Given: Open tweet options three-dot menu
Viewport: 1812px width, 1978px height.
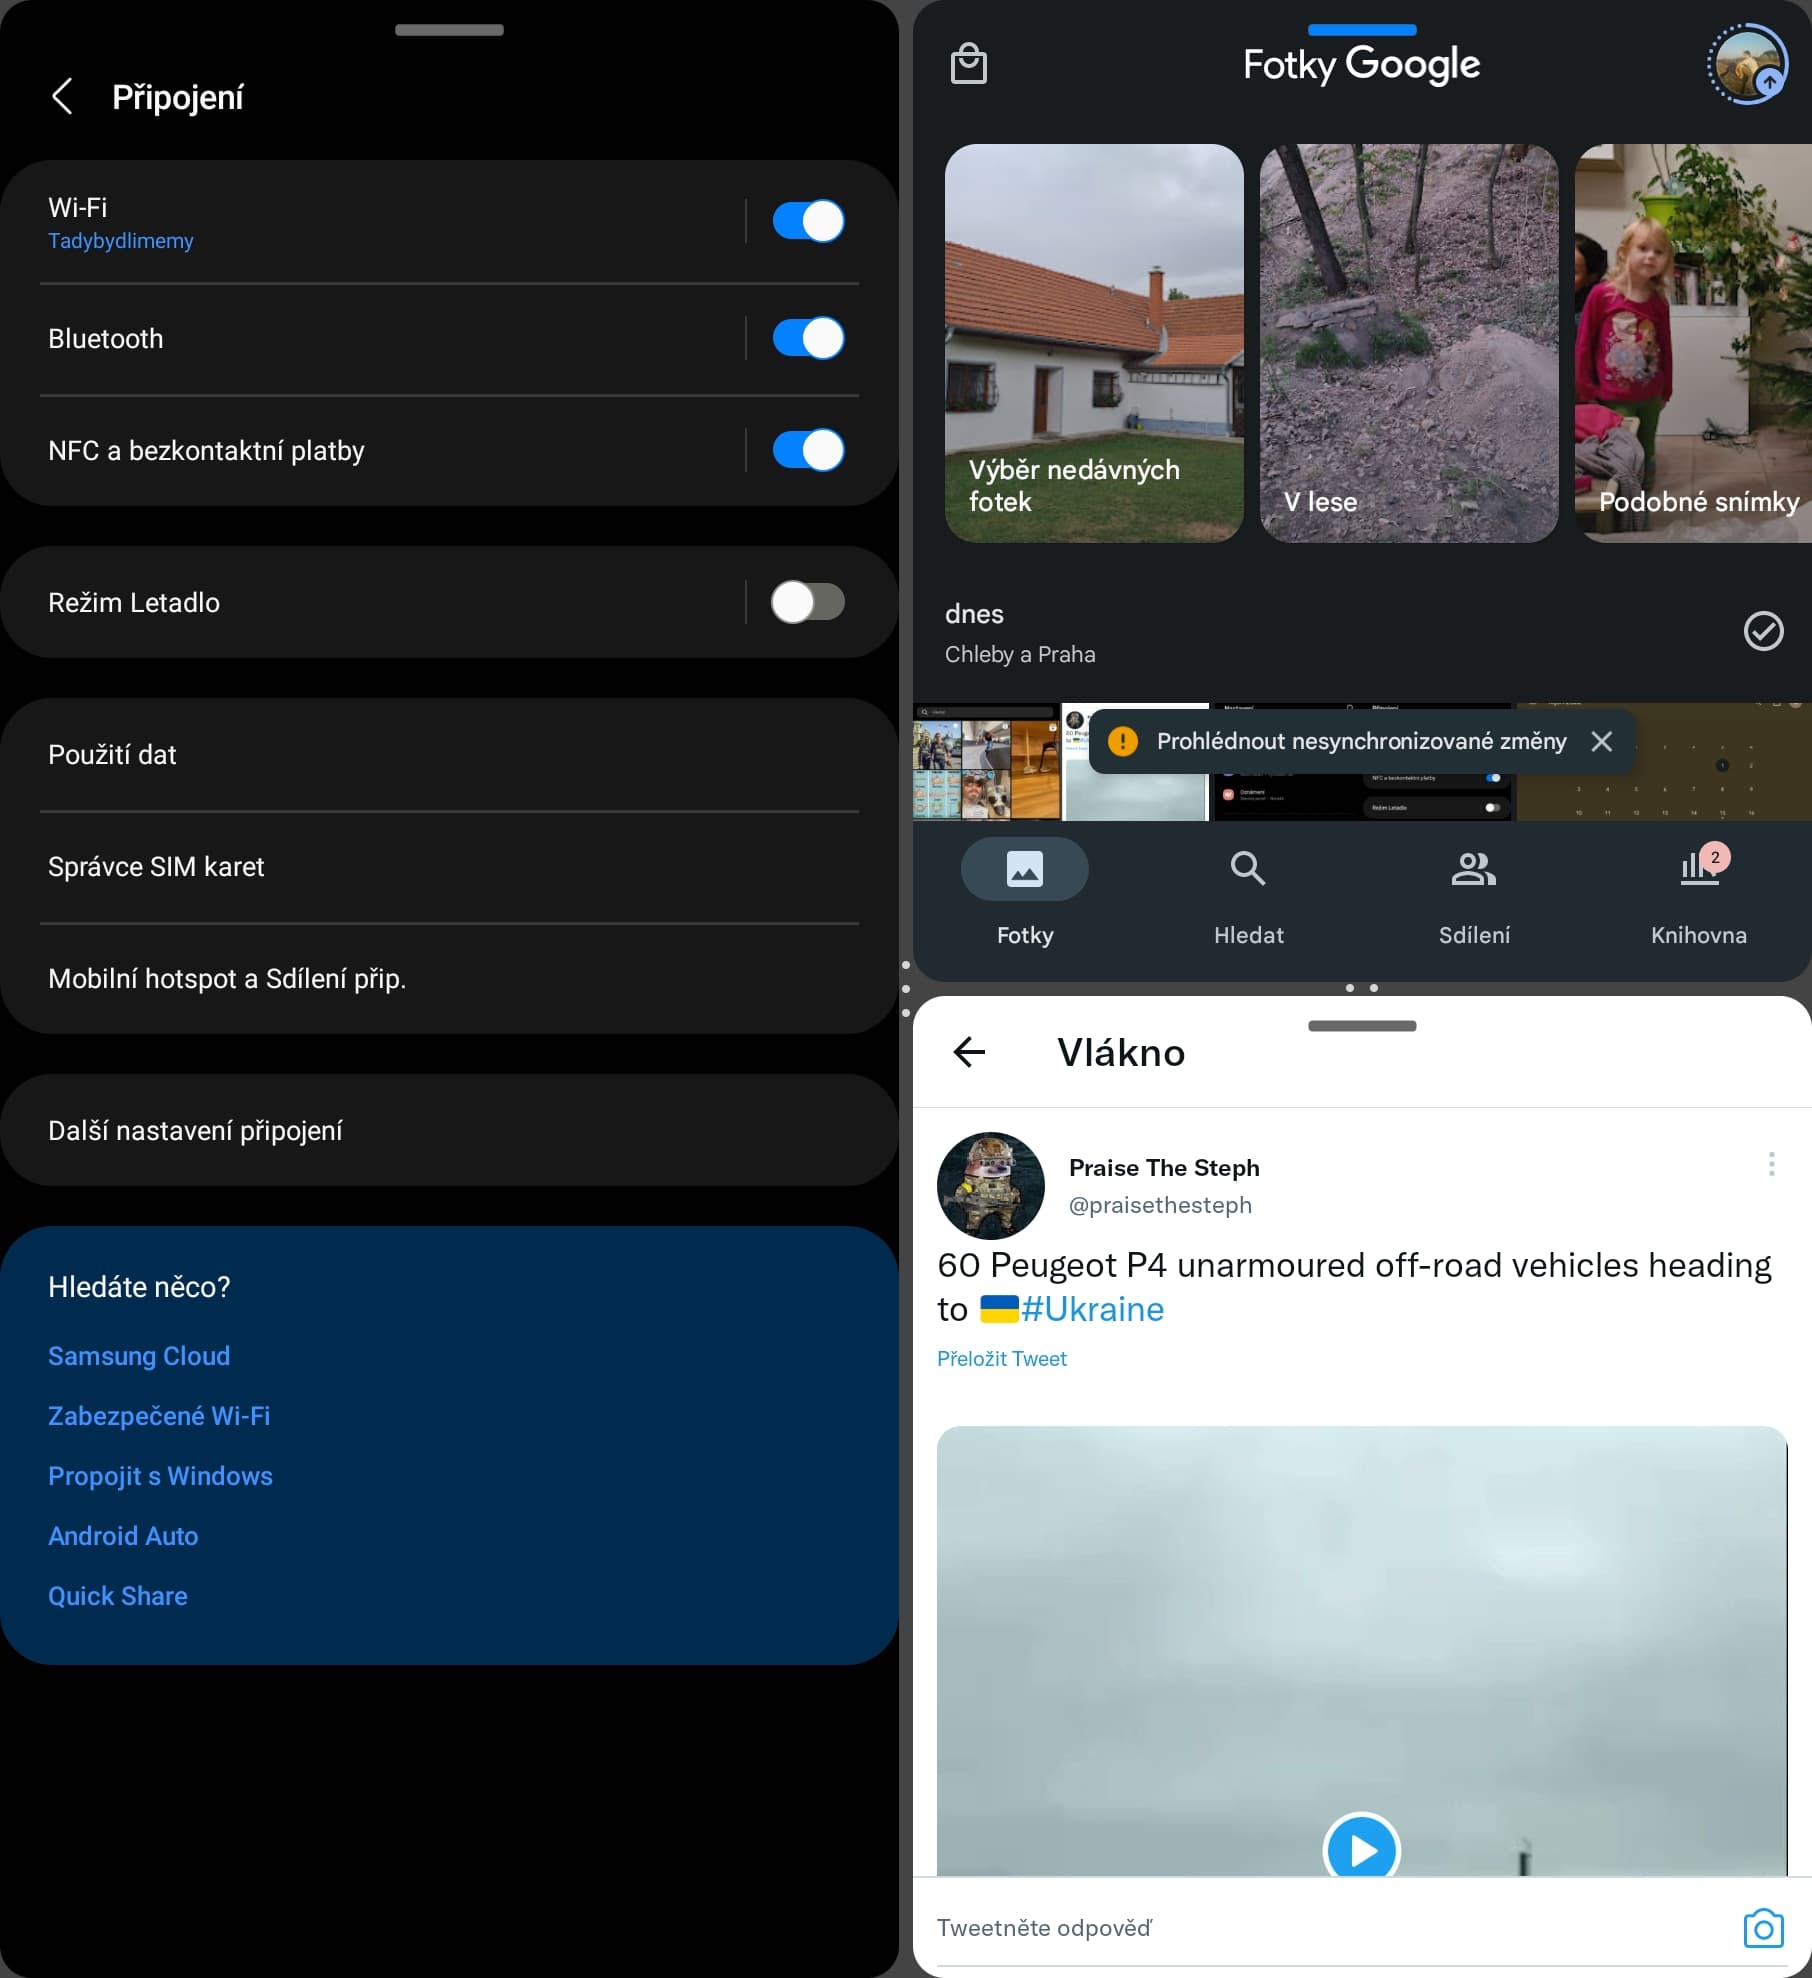Looking at the screenshot, I should pos(1771,1164).
